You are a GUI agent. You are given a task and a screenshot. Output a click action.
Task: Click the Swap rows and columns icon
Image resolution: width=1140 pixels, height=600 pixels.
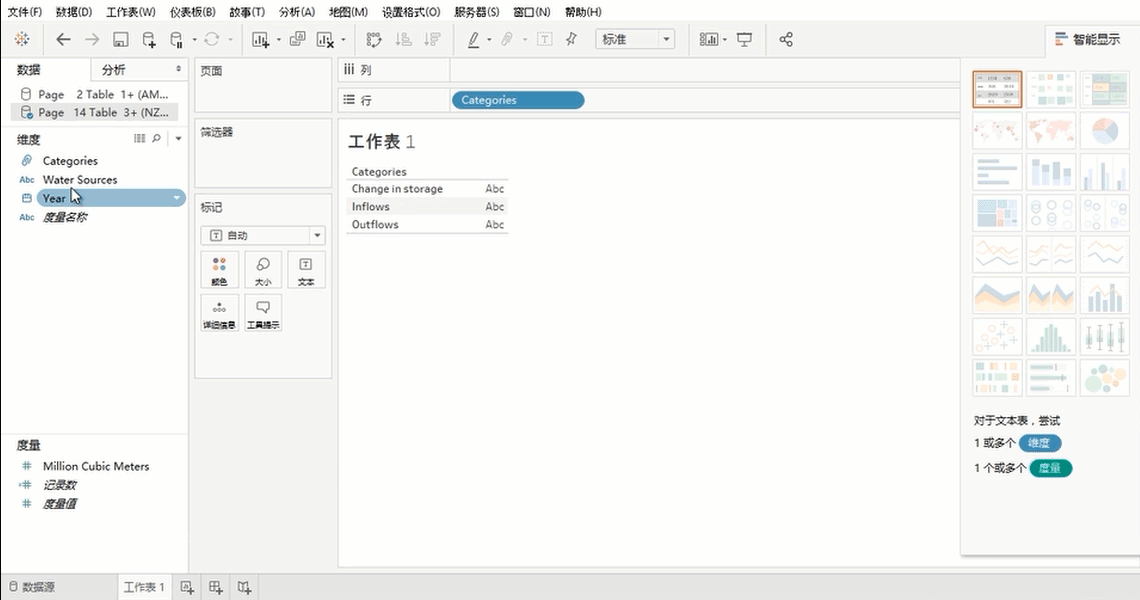click(374, 40)
